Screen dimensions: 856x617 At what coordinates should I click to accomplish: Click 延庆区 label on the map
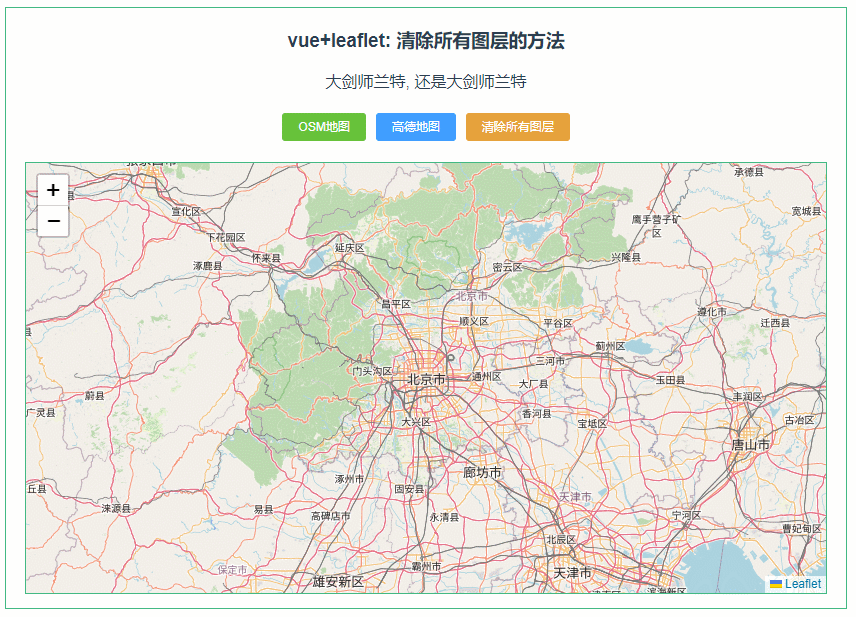[x=349, y=248]
